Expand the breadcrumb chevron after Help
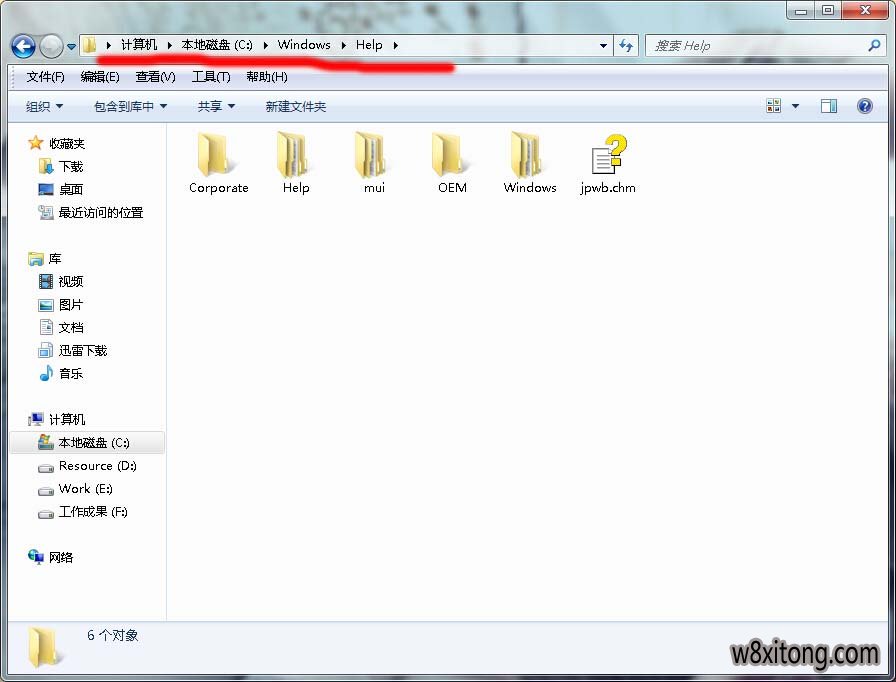This screenshot has height=682, width=896. coord(394,45)
